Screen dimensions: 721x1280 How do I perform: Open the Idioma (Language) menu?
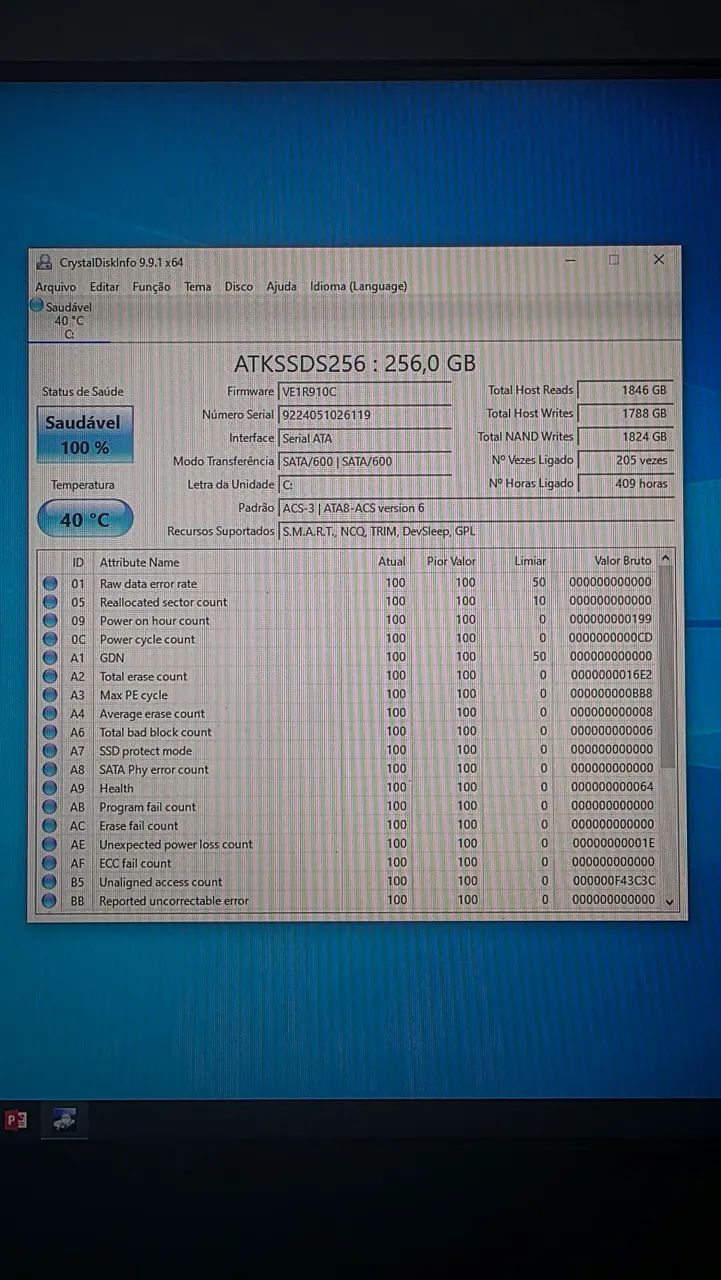click(358, 287)
